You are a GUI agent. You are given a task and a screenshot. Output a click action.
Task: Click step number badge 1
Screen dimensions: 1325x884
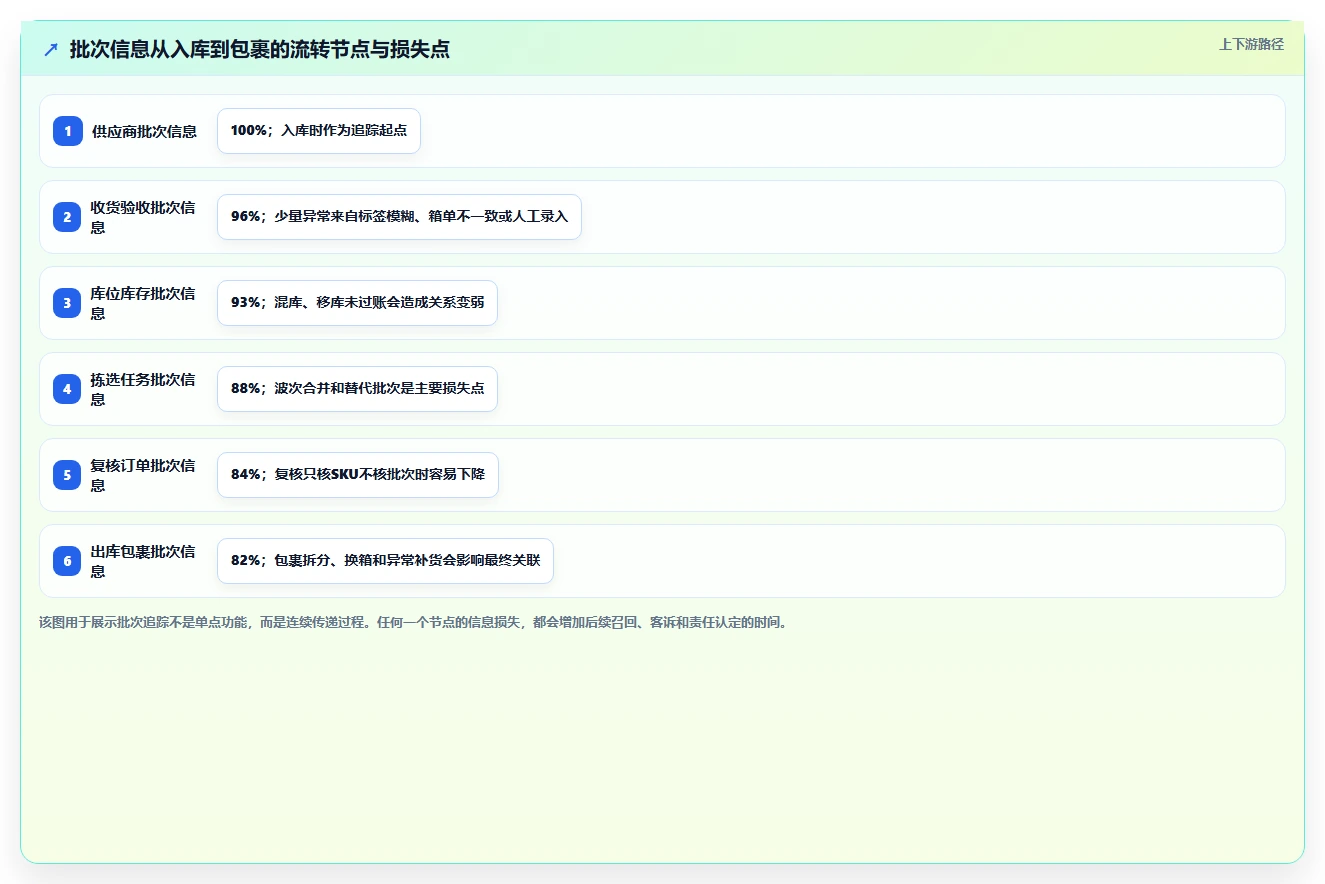click(68, 131)
